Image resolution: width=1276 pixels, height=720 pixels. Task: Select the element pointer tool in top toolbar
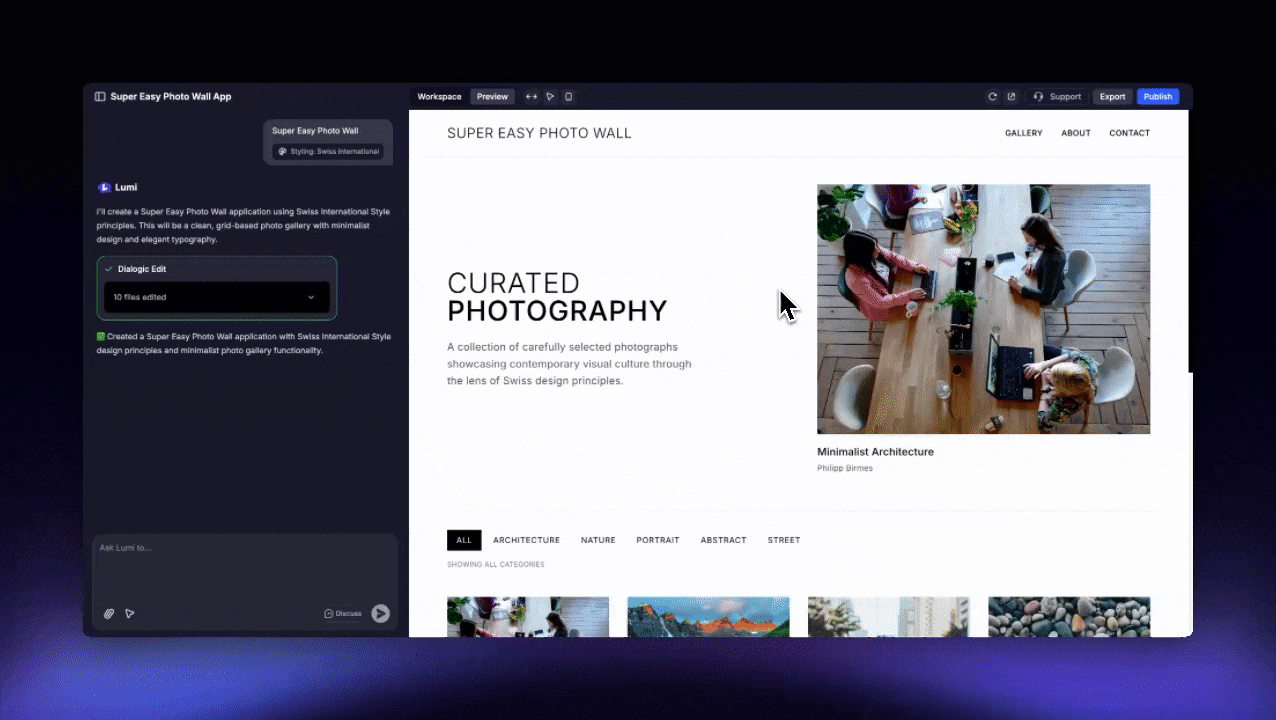pos(550,97)
